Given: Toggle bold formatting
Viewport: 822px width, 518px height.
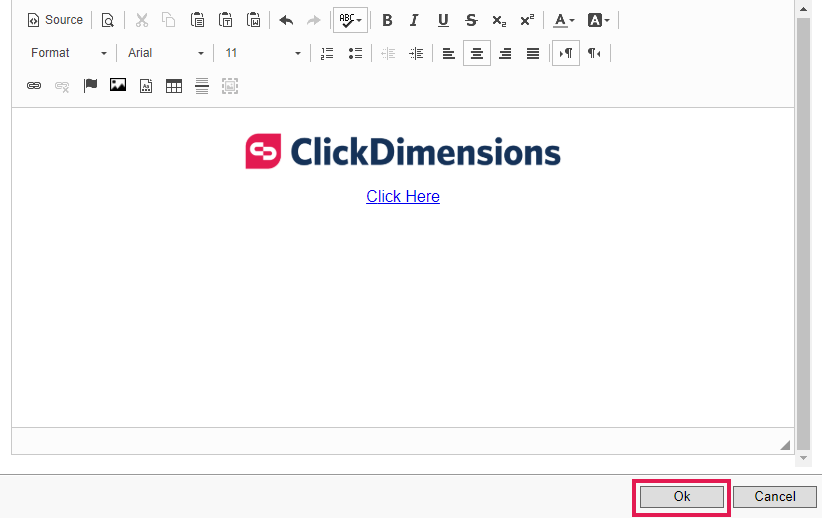Looking at the screenshot, I should pyautogui.click(x=387, y=20).
